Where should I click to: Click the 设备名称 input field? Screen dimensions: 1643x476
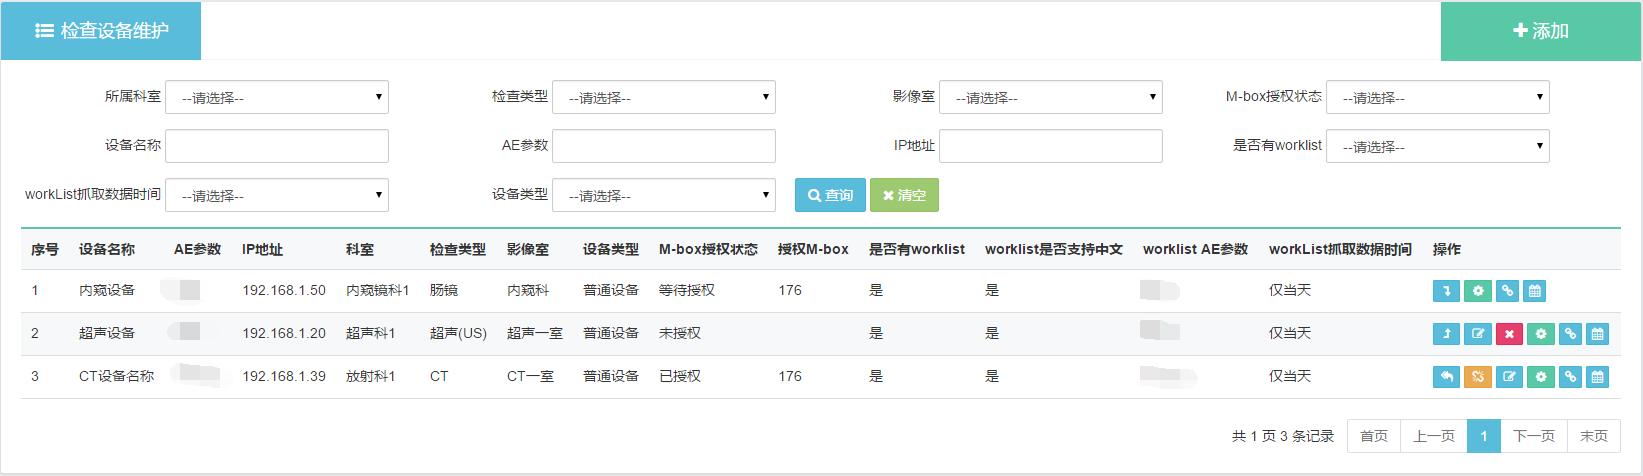click(277, 146)
